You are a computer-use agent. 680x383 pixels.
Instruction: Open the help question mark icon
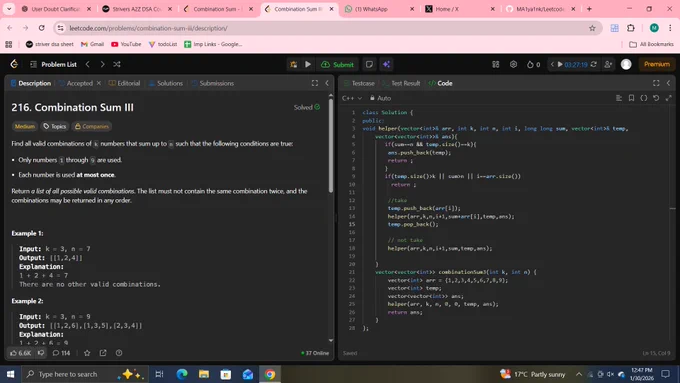pyautogui.click(x=119, y=353)
